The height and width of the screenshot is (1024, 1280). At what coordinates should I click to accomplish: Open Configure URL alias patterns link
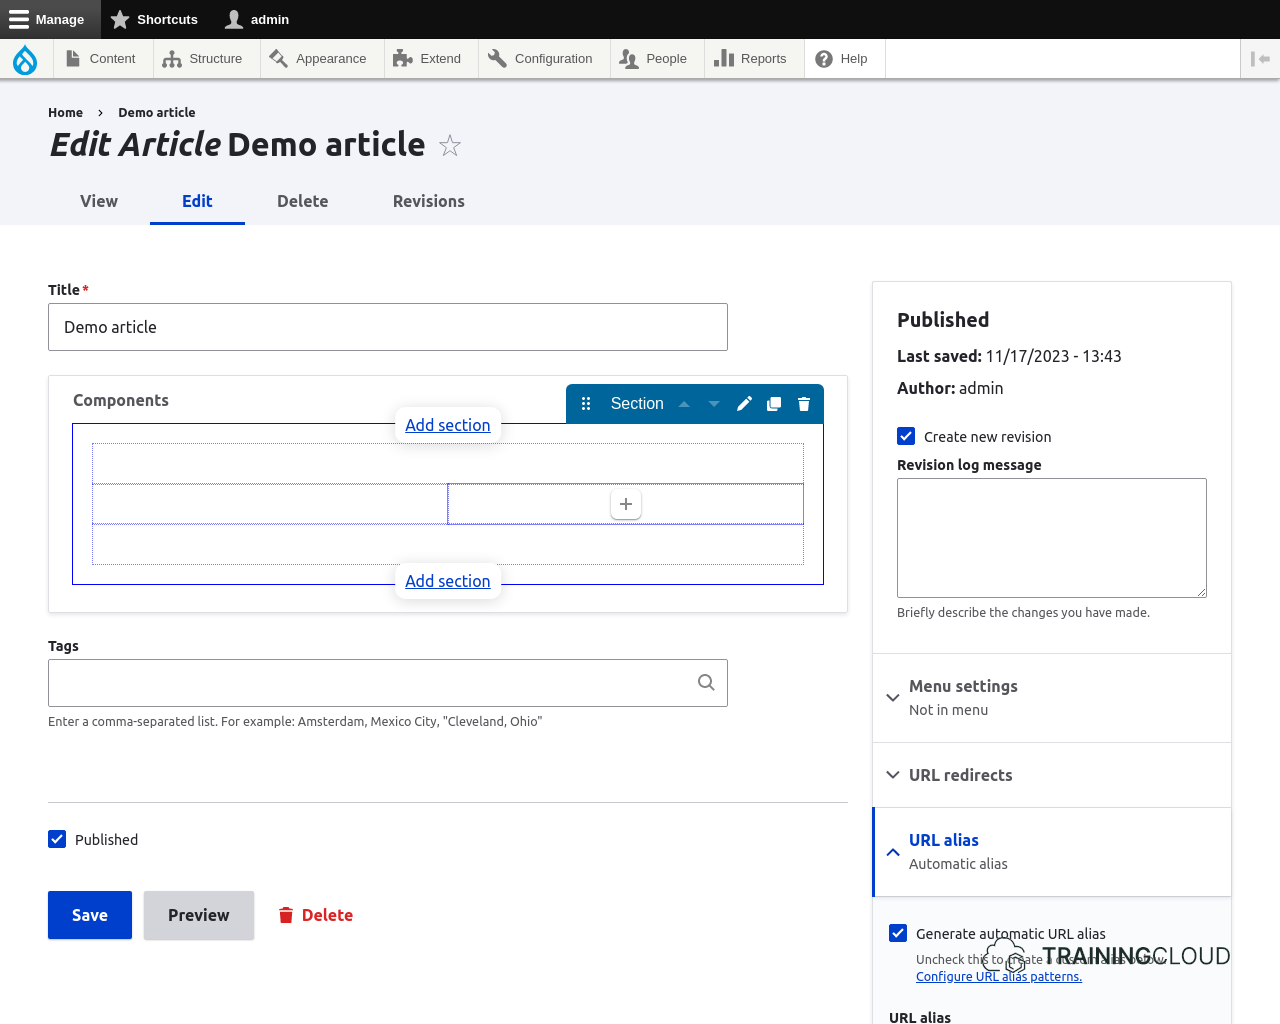click(999, 977)
